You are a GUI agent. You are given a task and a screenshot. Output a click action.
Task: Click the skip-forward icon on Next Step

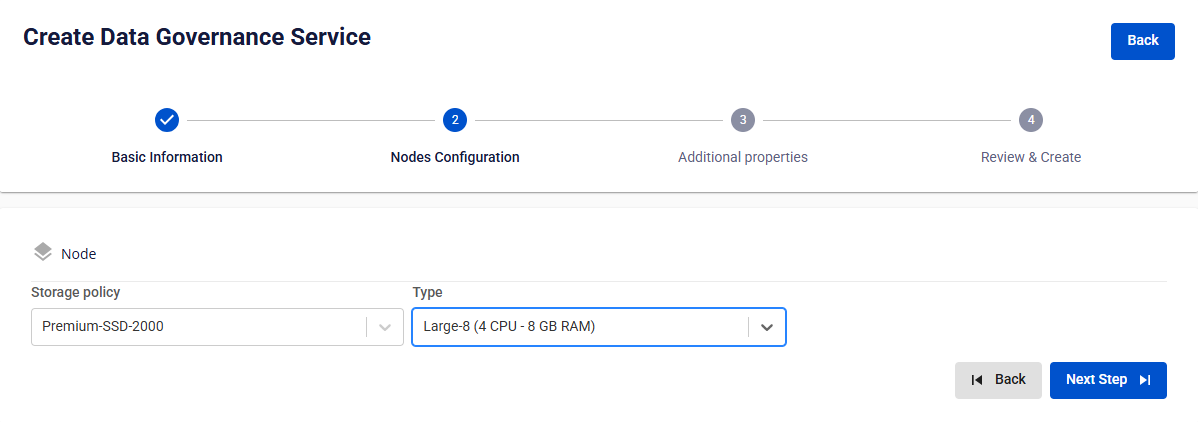pyautogui.click(x=1145, y=380)
